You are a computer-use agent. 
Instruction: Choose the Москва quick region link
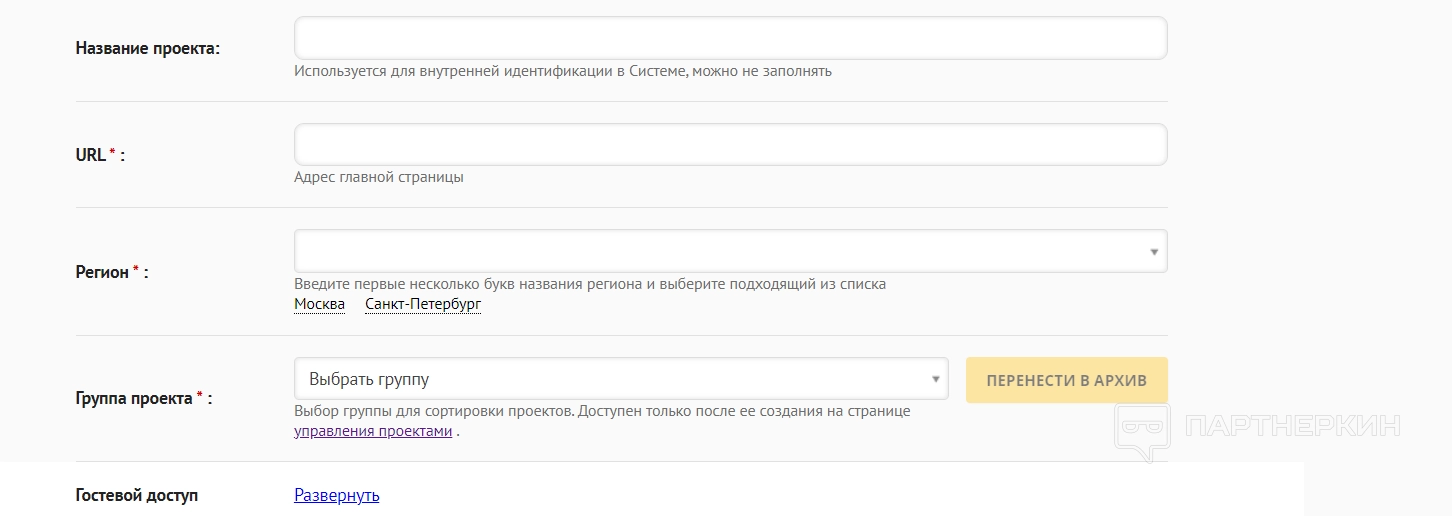pos(319,304)
